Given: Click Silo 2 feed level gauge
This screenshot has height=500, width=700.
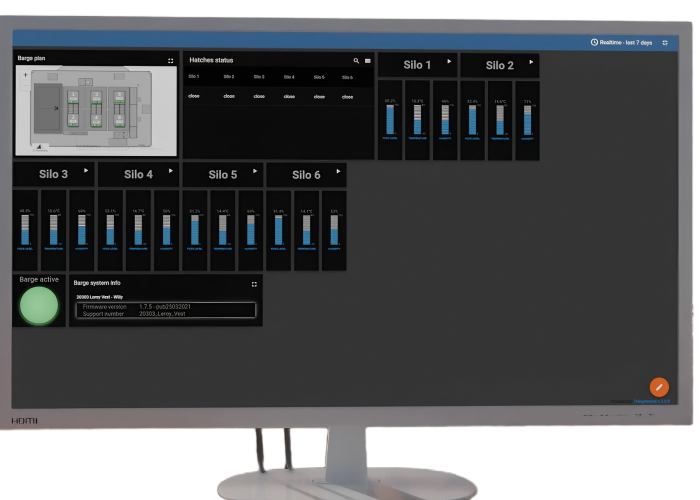Looking at the screenshot, I should pos(472,120).
